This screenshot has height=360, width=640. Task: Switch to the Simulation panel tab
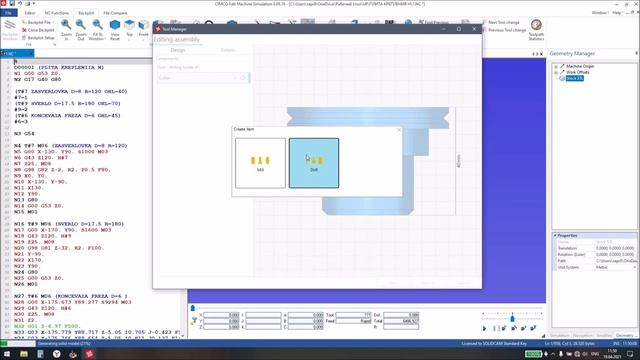pyautogui.click(x=559, y=336)
